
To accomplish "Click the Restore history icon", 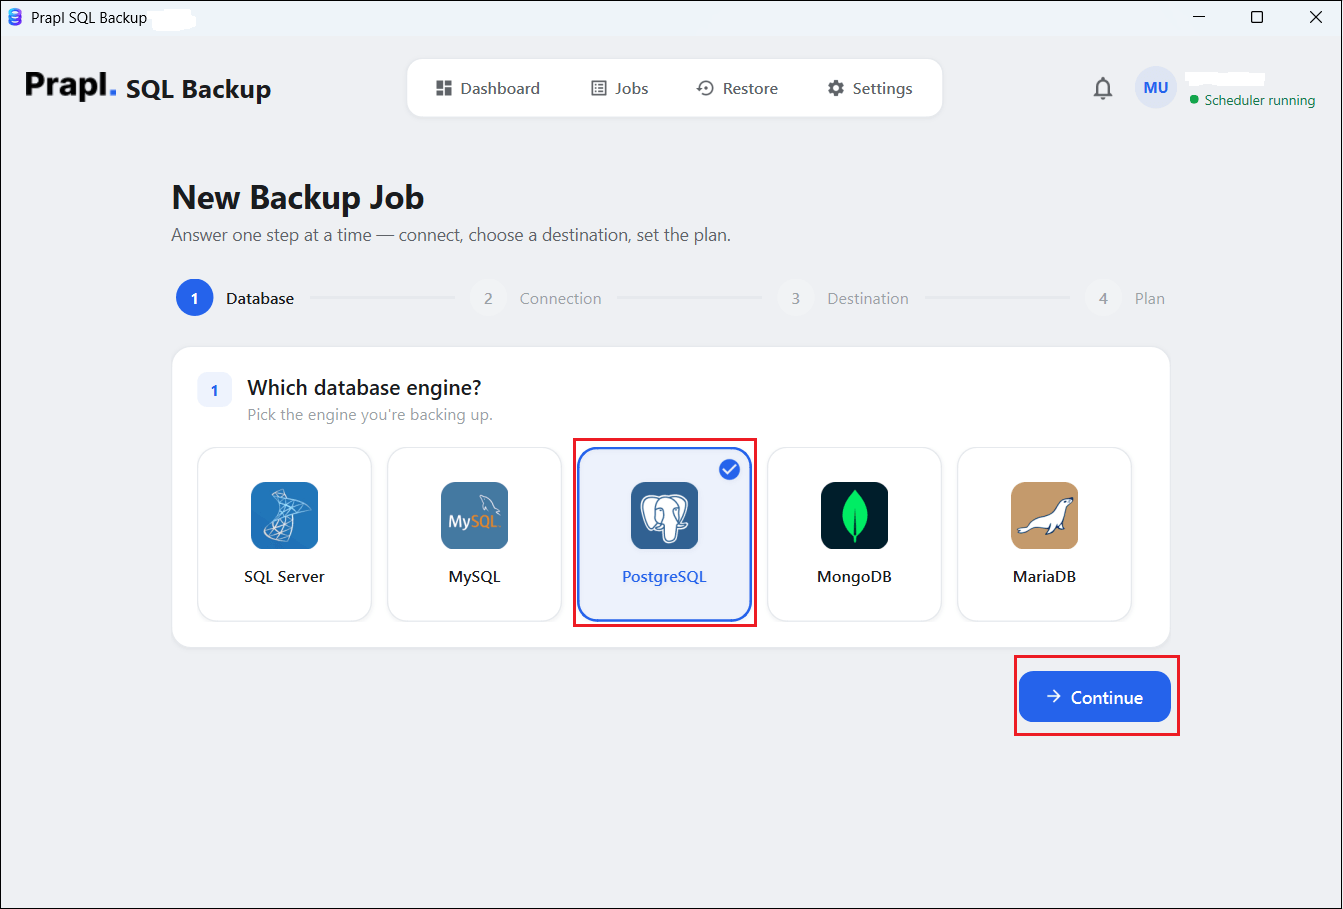I will 705,88.
